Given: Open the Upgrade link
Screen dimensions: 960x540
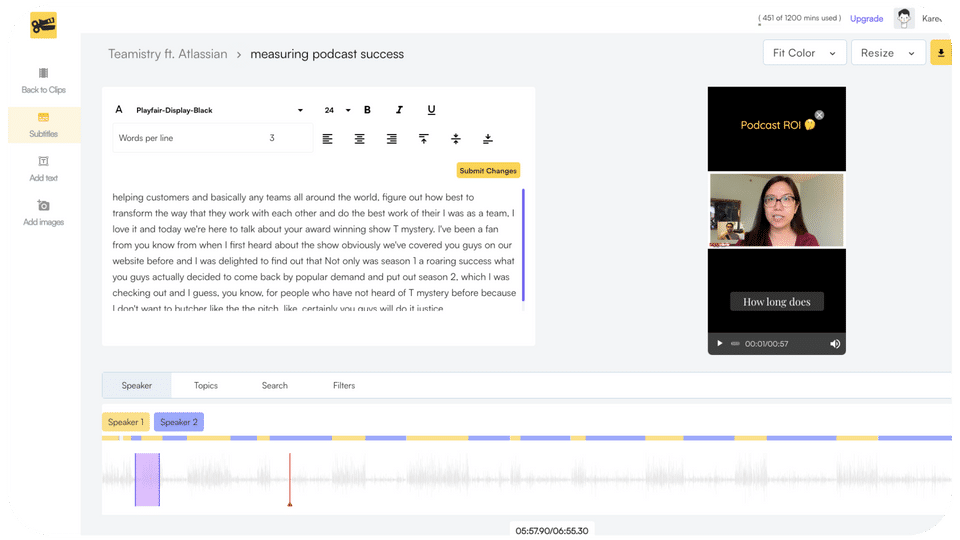Looking at the screenshot, I should 866,19.
